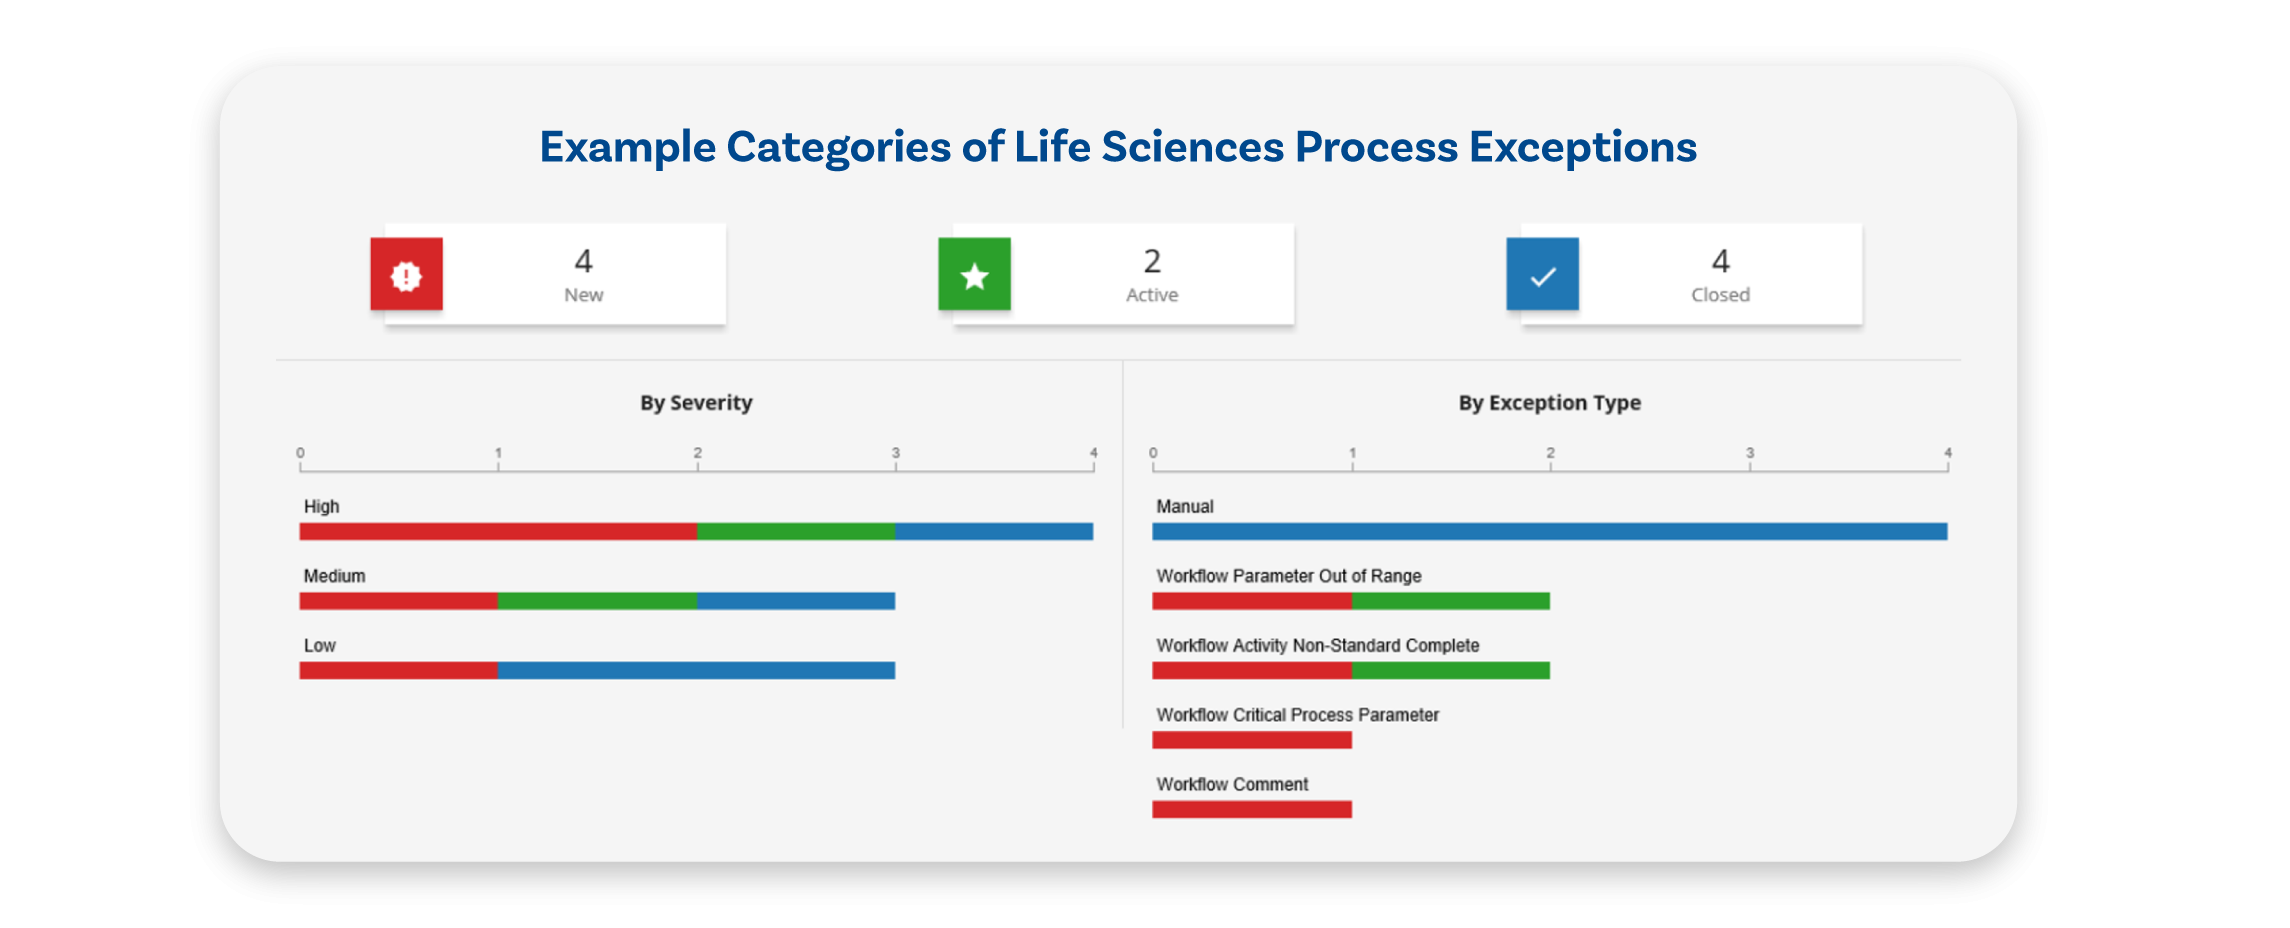Click the By Exception Type chart heading
The width and height of the screenshot is (2290, 928).
click(1550, 403)
